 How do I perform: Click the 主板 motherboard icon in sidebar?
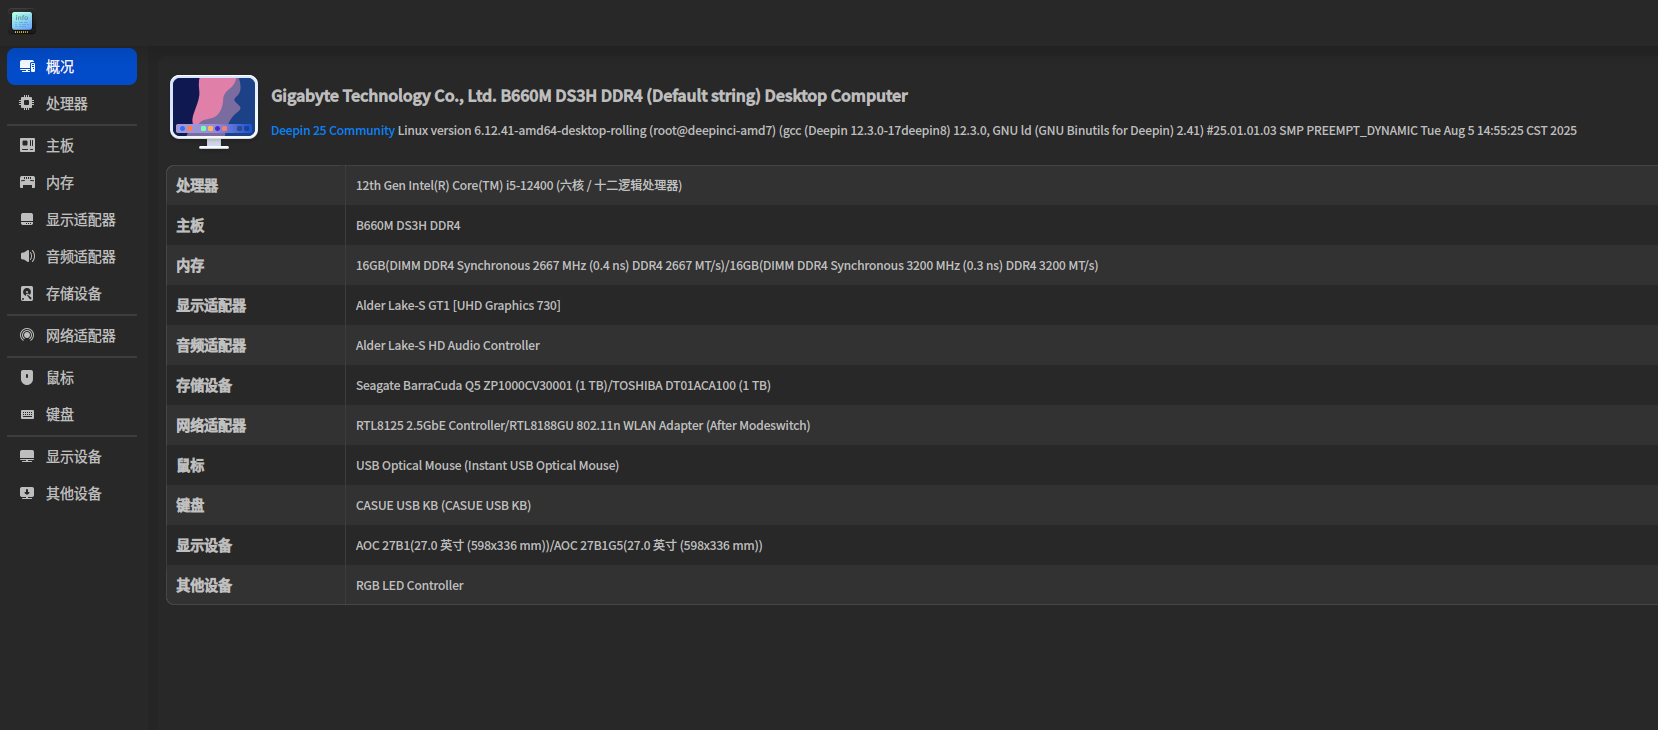27,146
